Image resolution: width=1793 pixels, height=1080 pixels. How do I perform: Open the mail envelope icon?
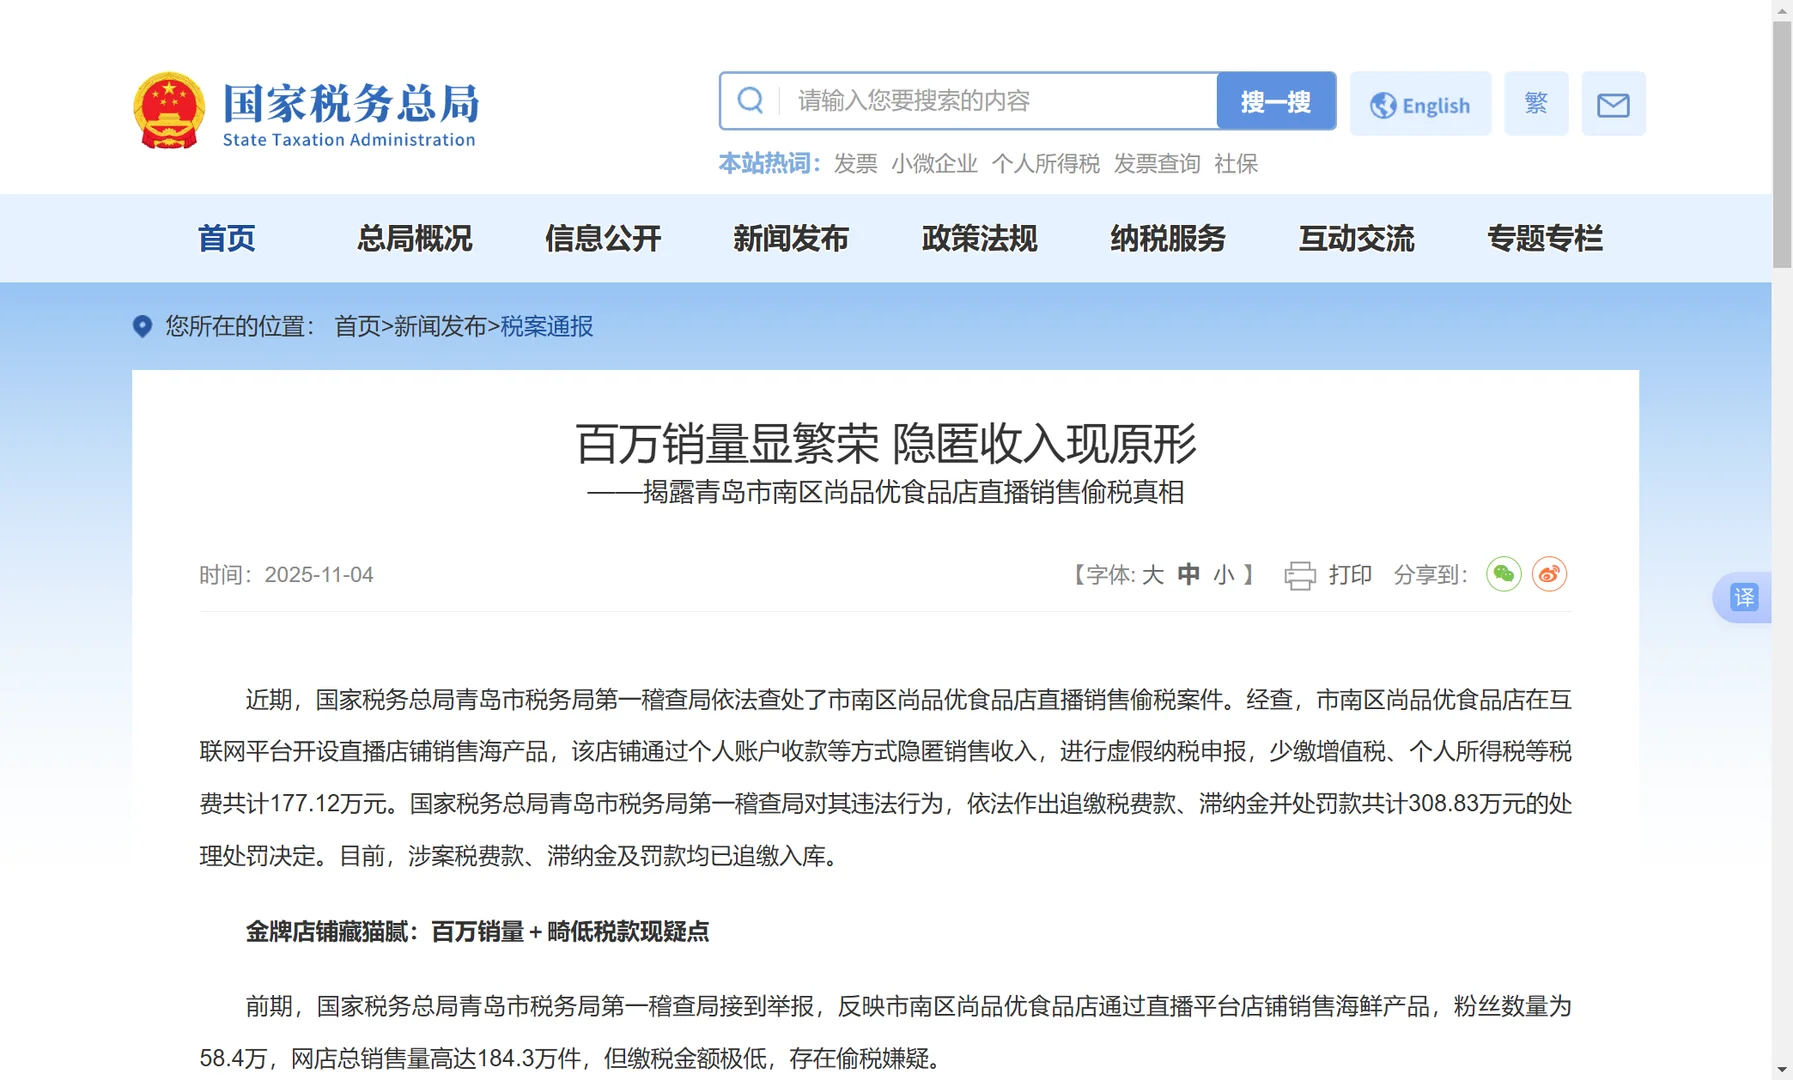(1613, 103)
